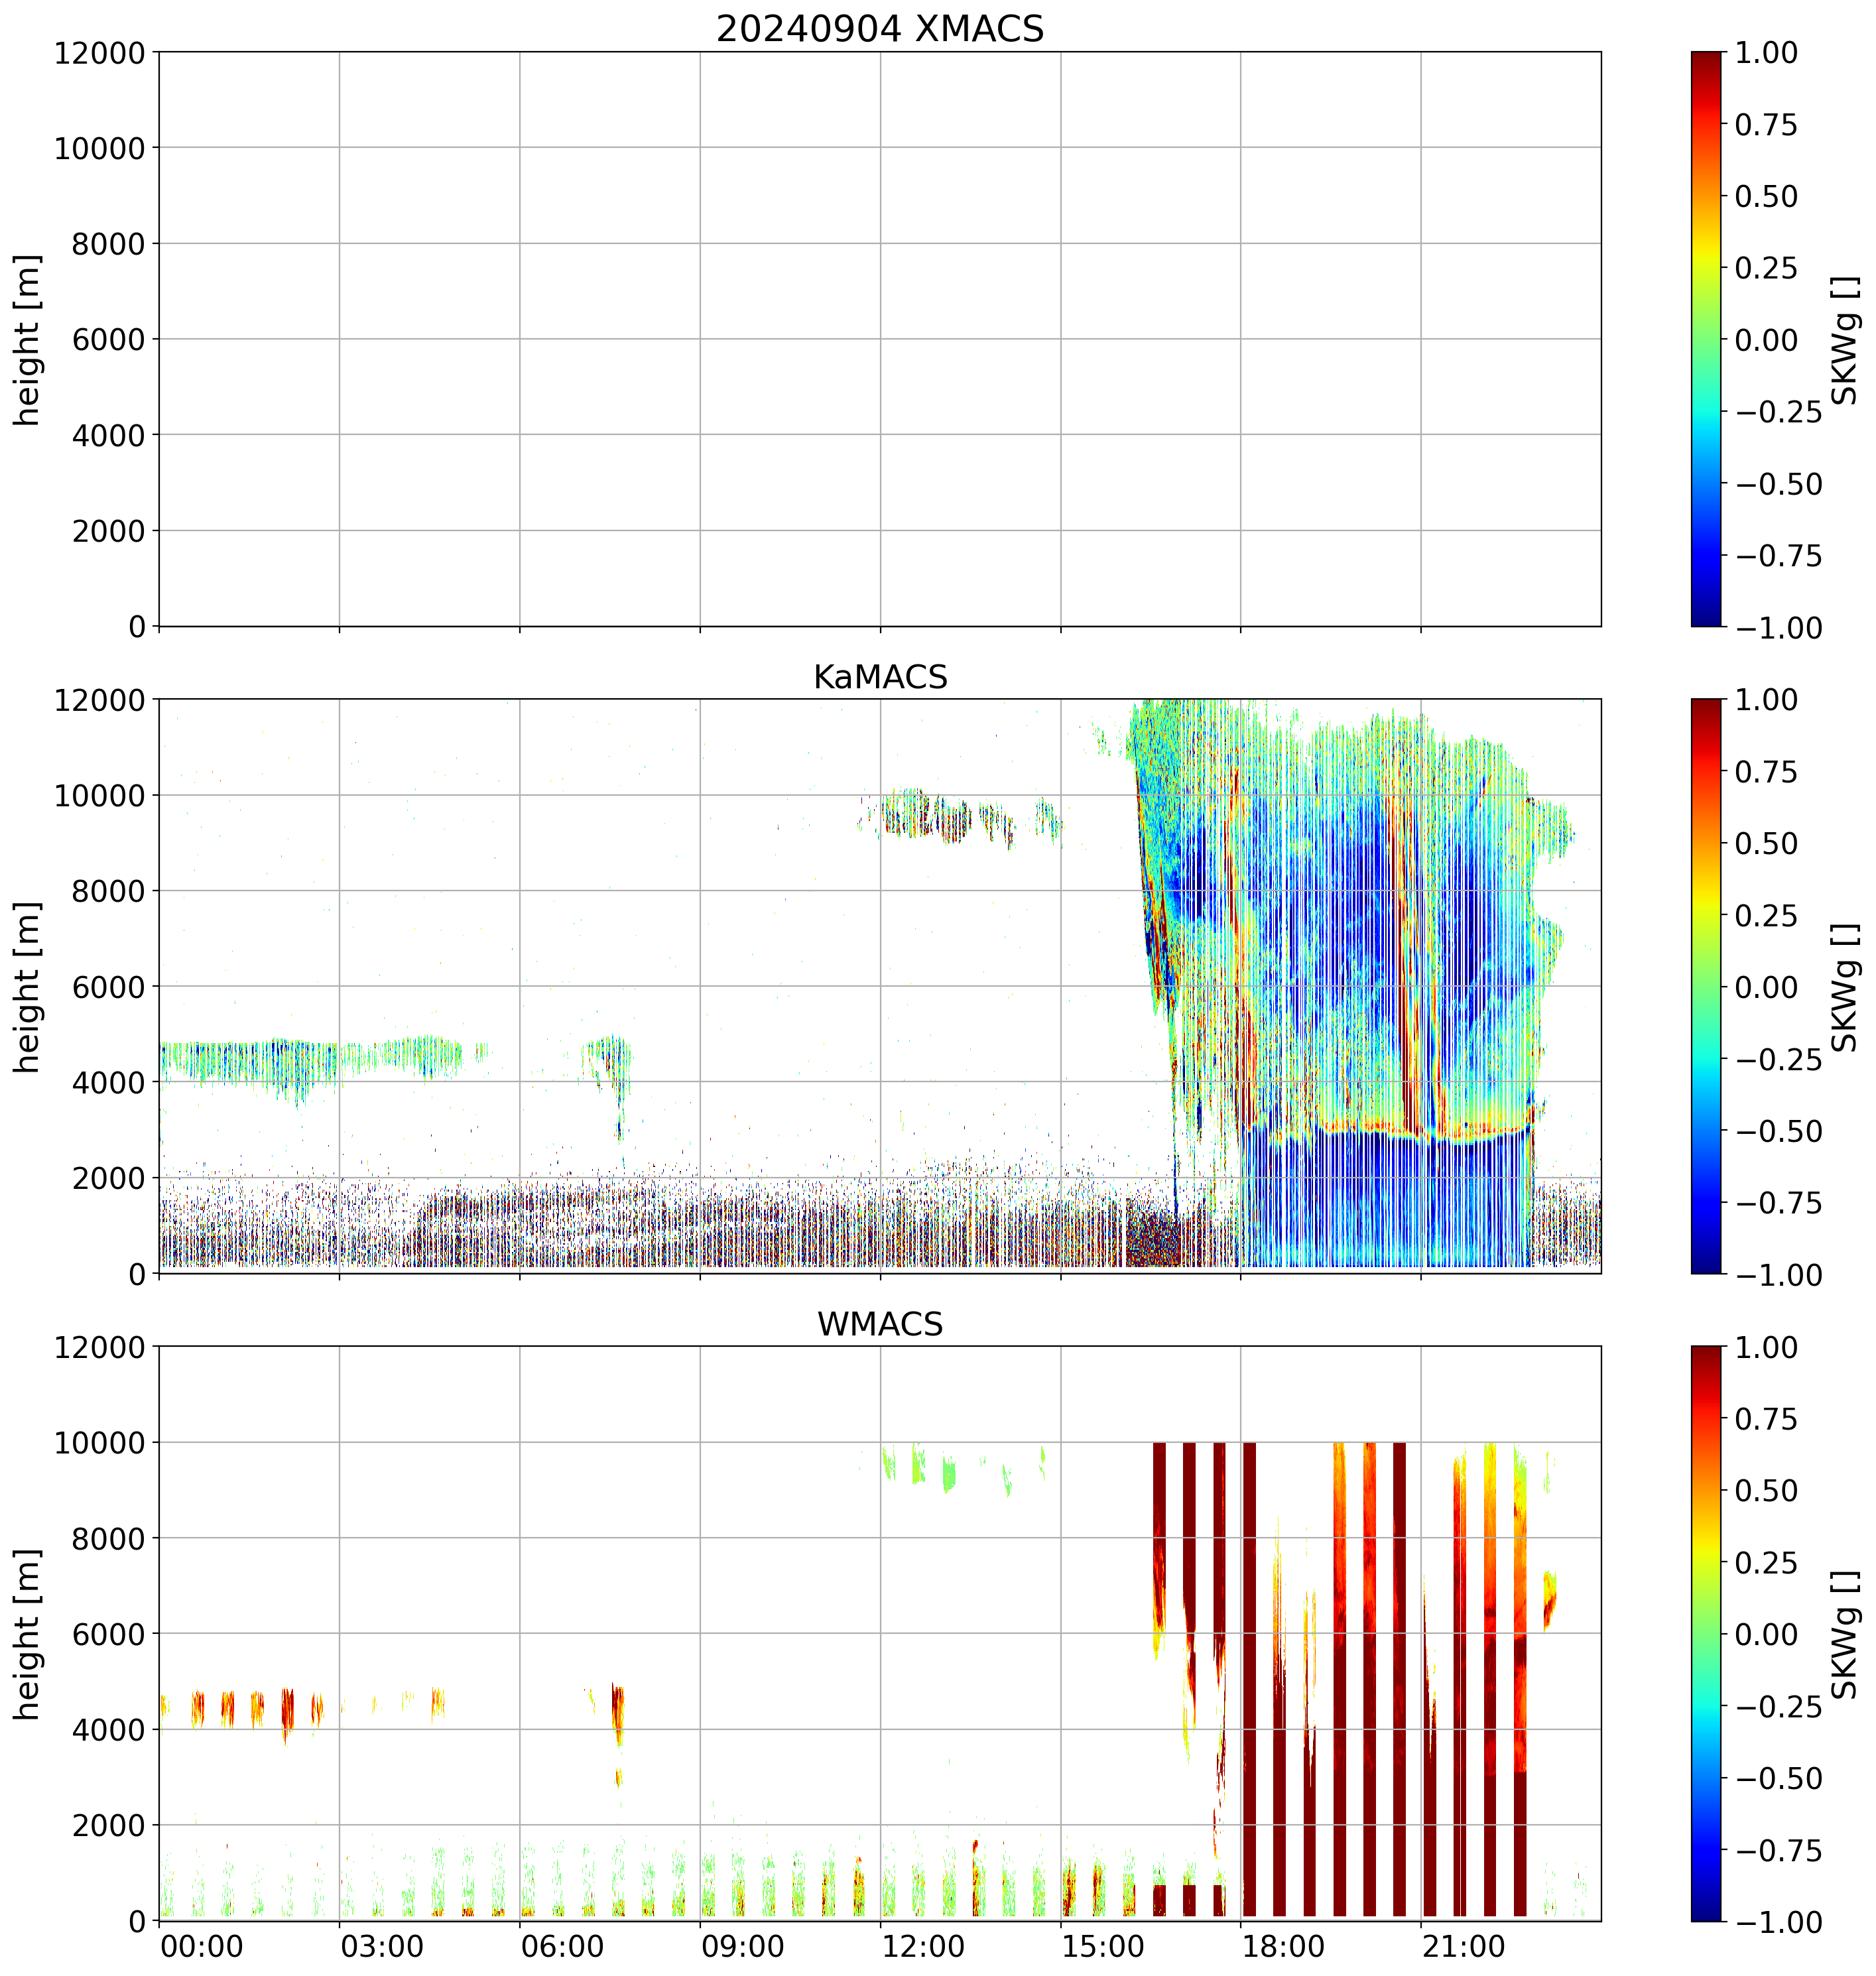Click the '20240904 XMACS' plot title
The image size is (1876, 1976).
click(x=879, y=29)
